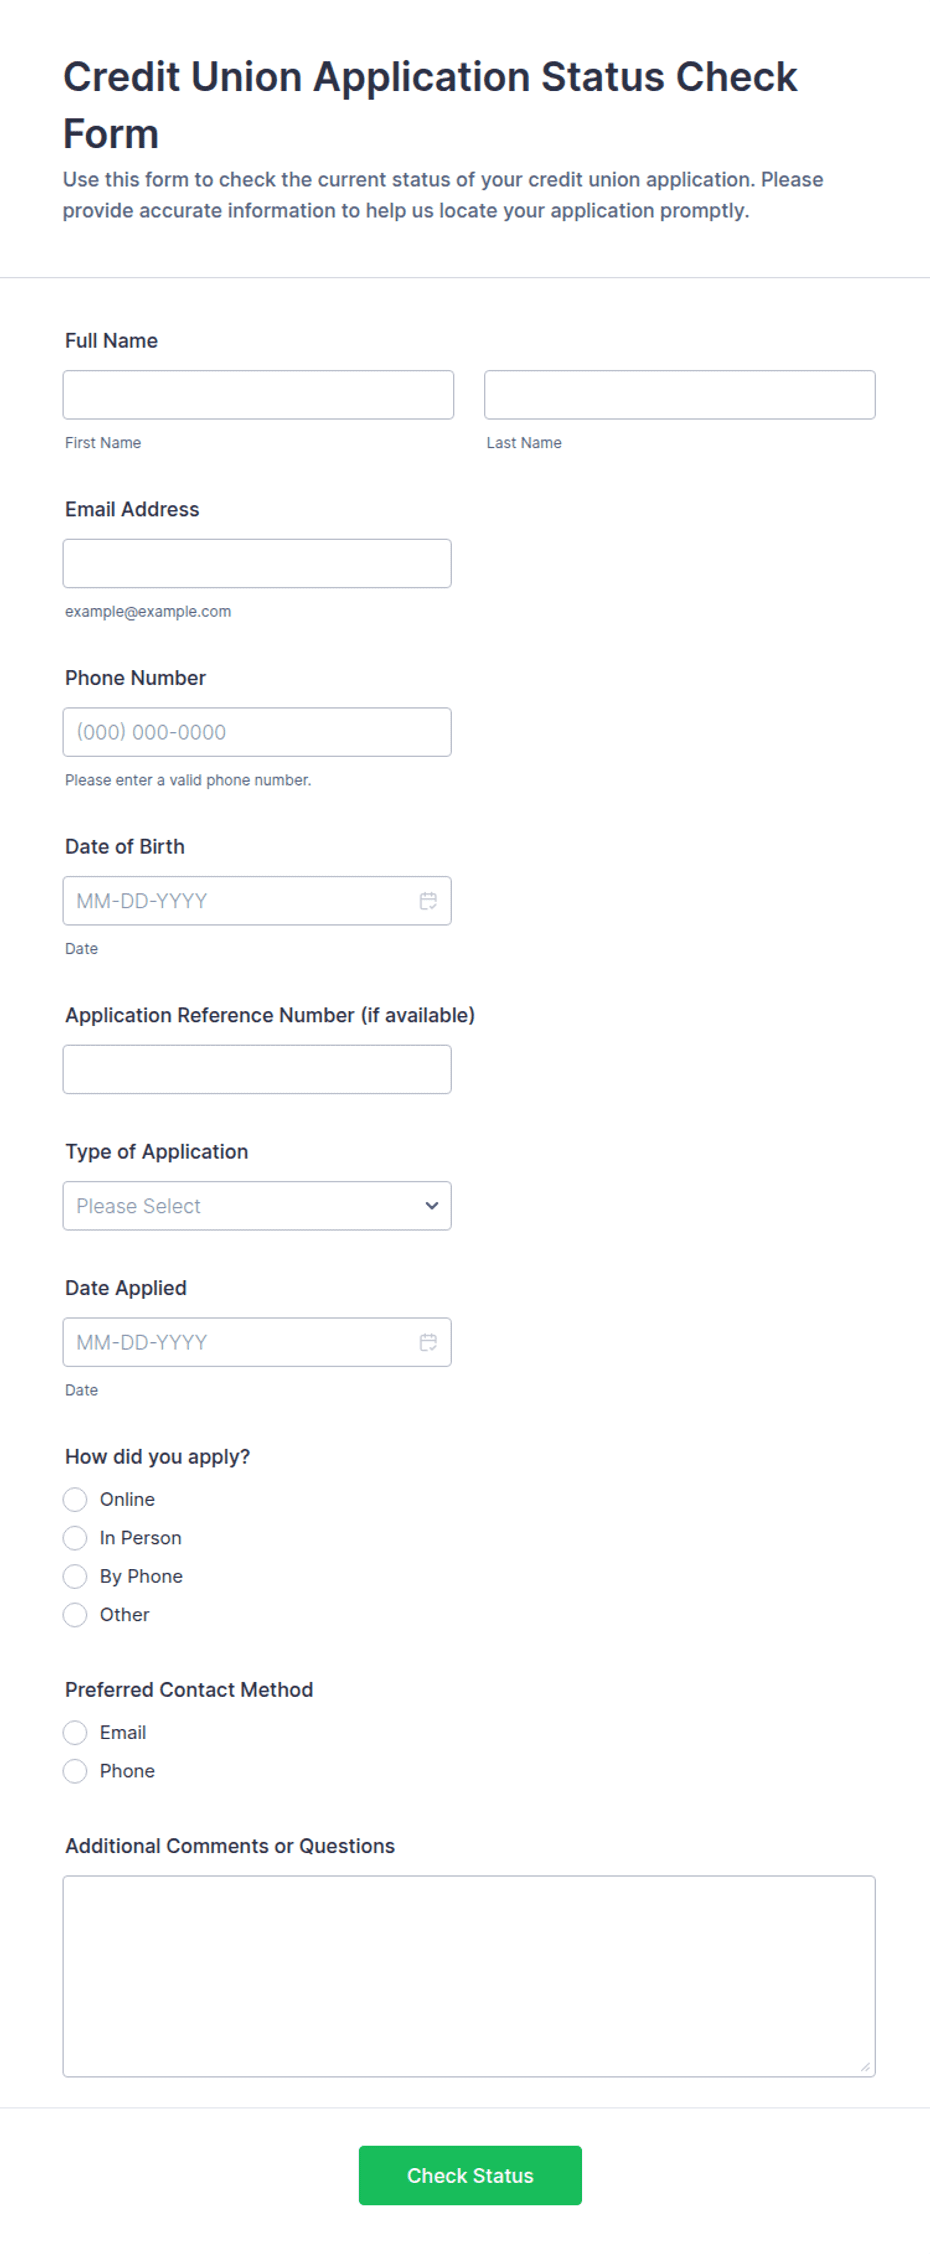The height and width of the screenshot is (2254, 930).
Task: Select By Phone radio option
Action: (75, 1576)
